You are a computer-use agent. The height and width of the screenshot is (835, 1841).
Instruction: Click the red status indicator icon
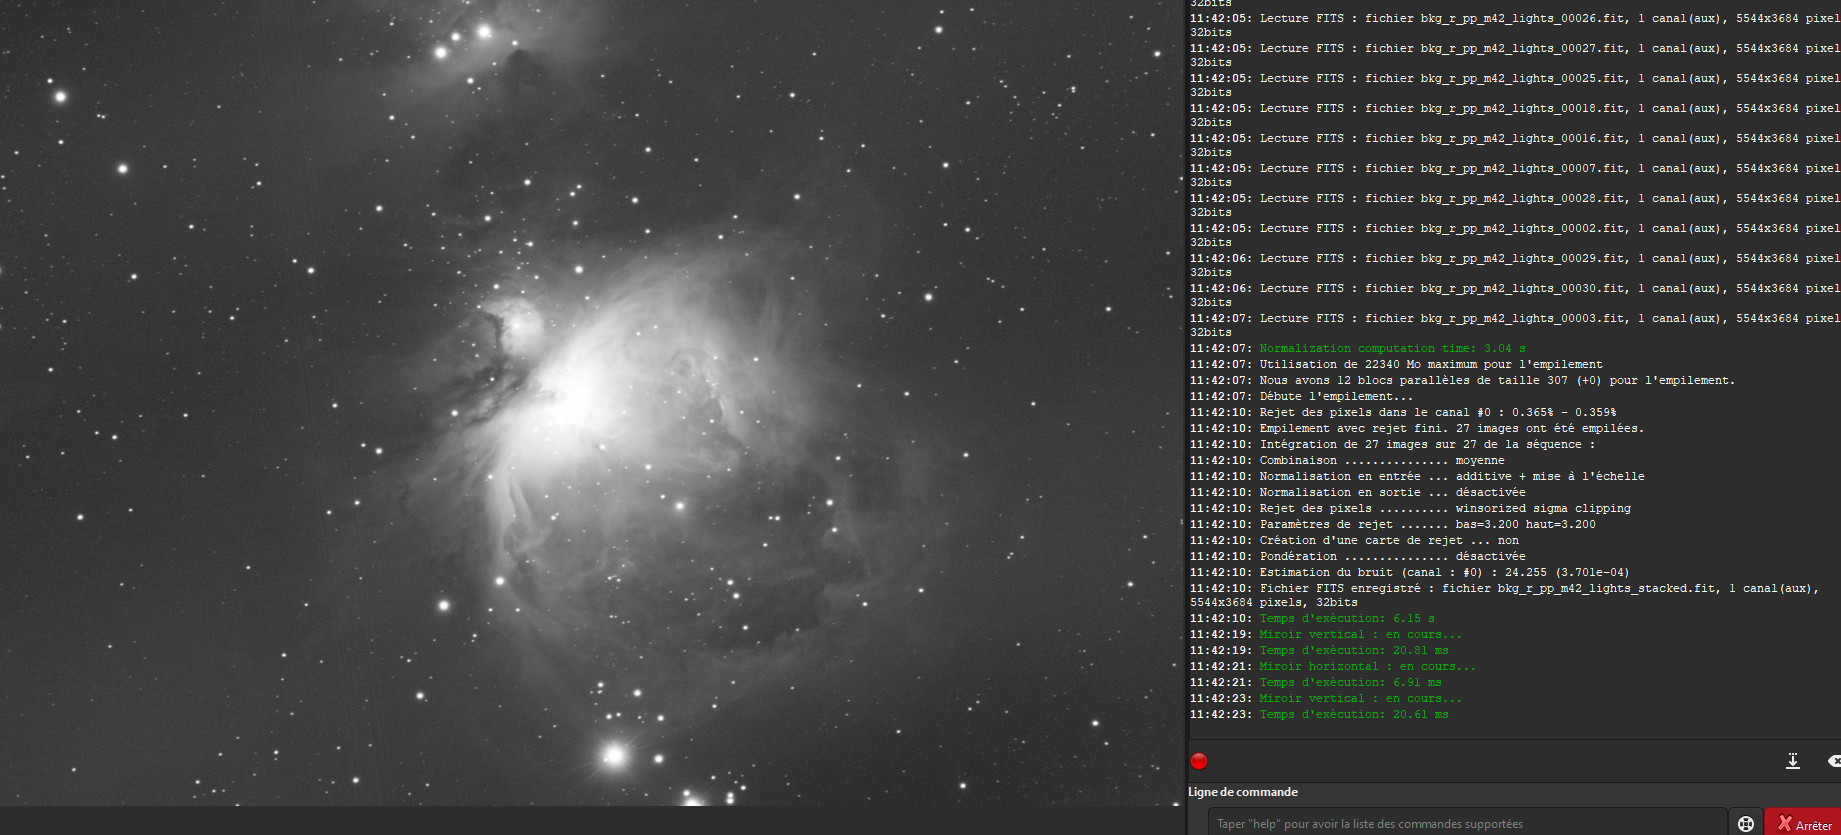click(x=1199, y=761)
